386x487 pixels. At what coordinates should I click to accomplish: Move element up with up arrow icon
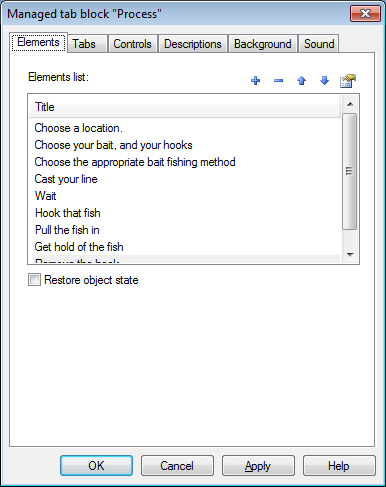(x=301, y=81)
